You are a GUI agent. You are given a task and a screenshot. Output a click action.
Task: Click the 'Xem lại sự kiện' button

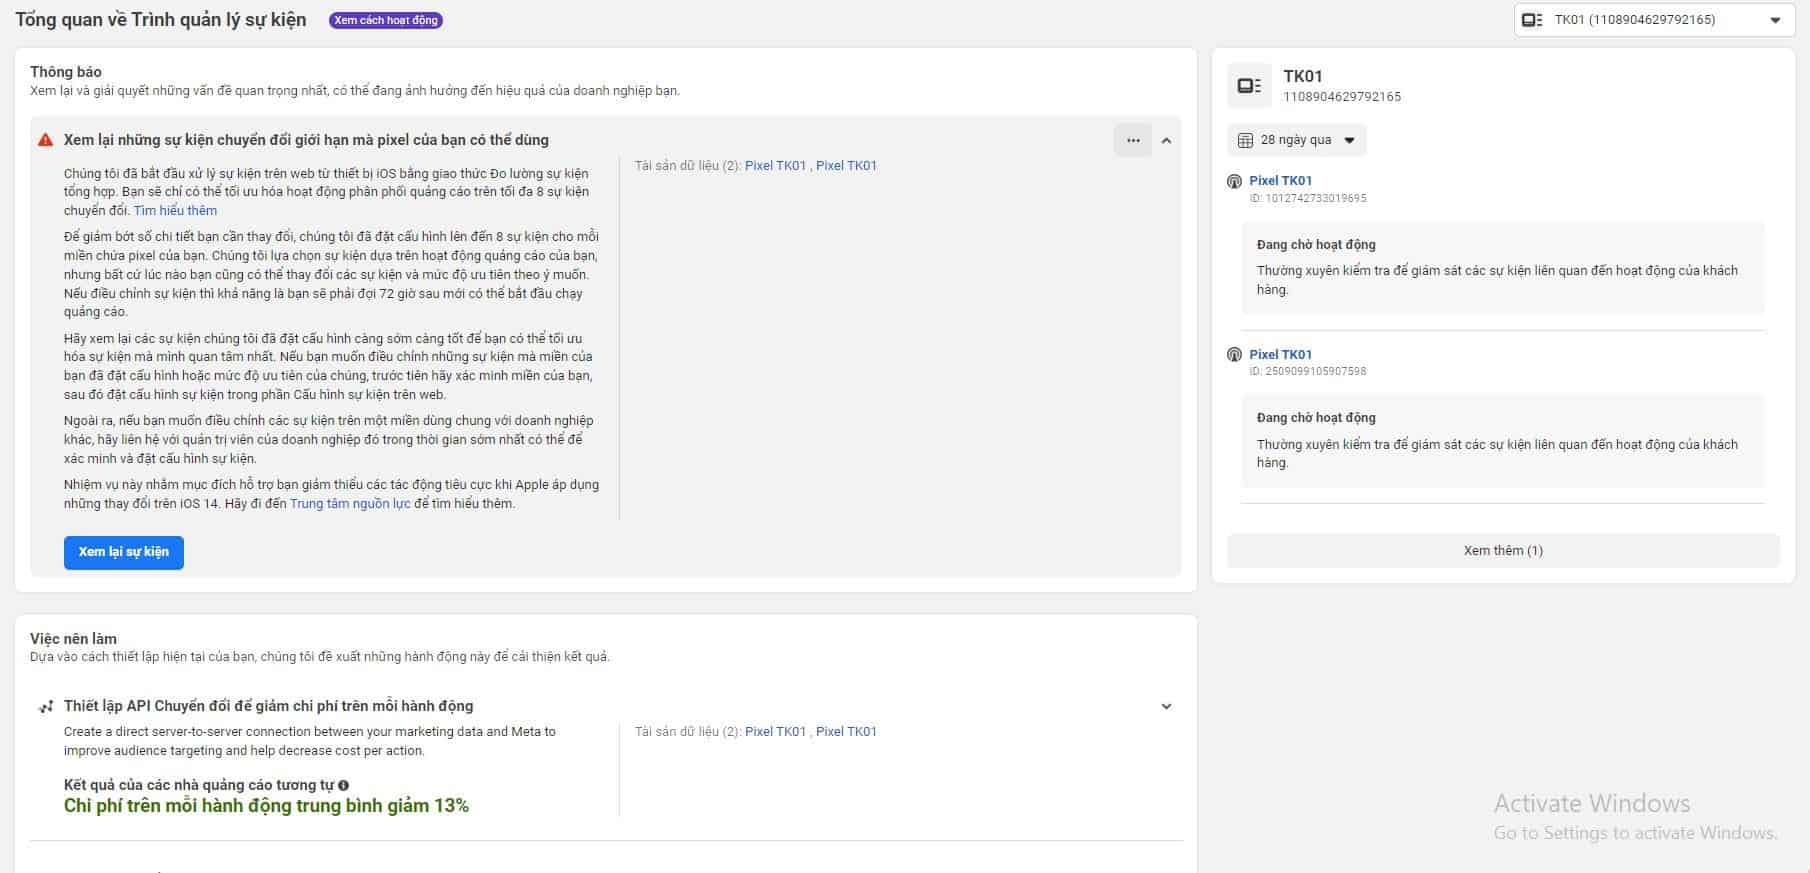click(124, 552)
